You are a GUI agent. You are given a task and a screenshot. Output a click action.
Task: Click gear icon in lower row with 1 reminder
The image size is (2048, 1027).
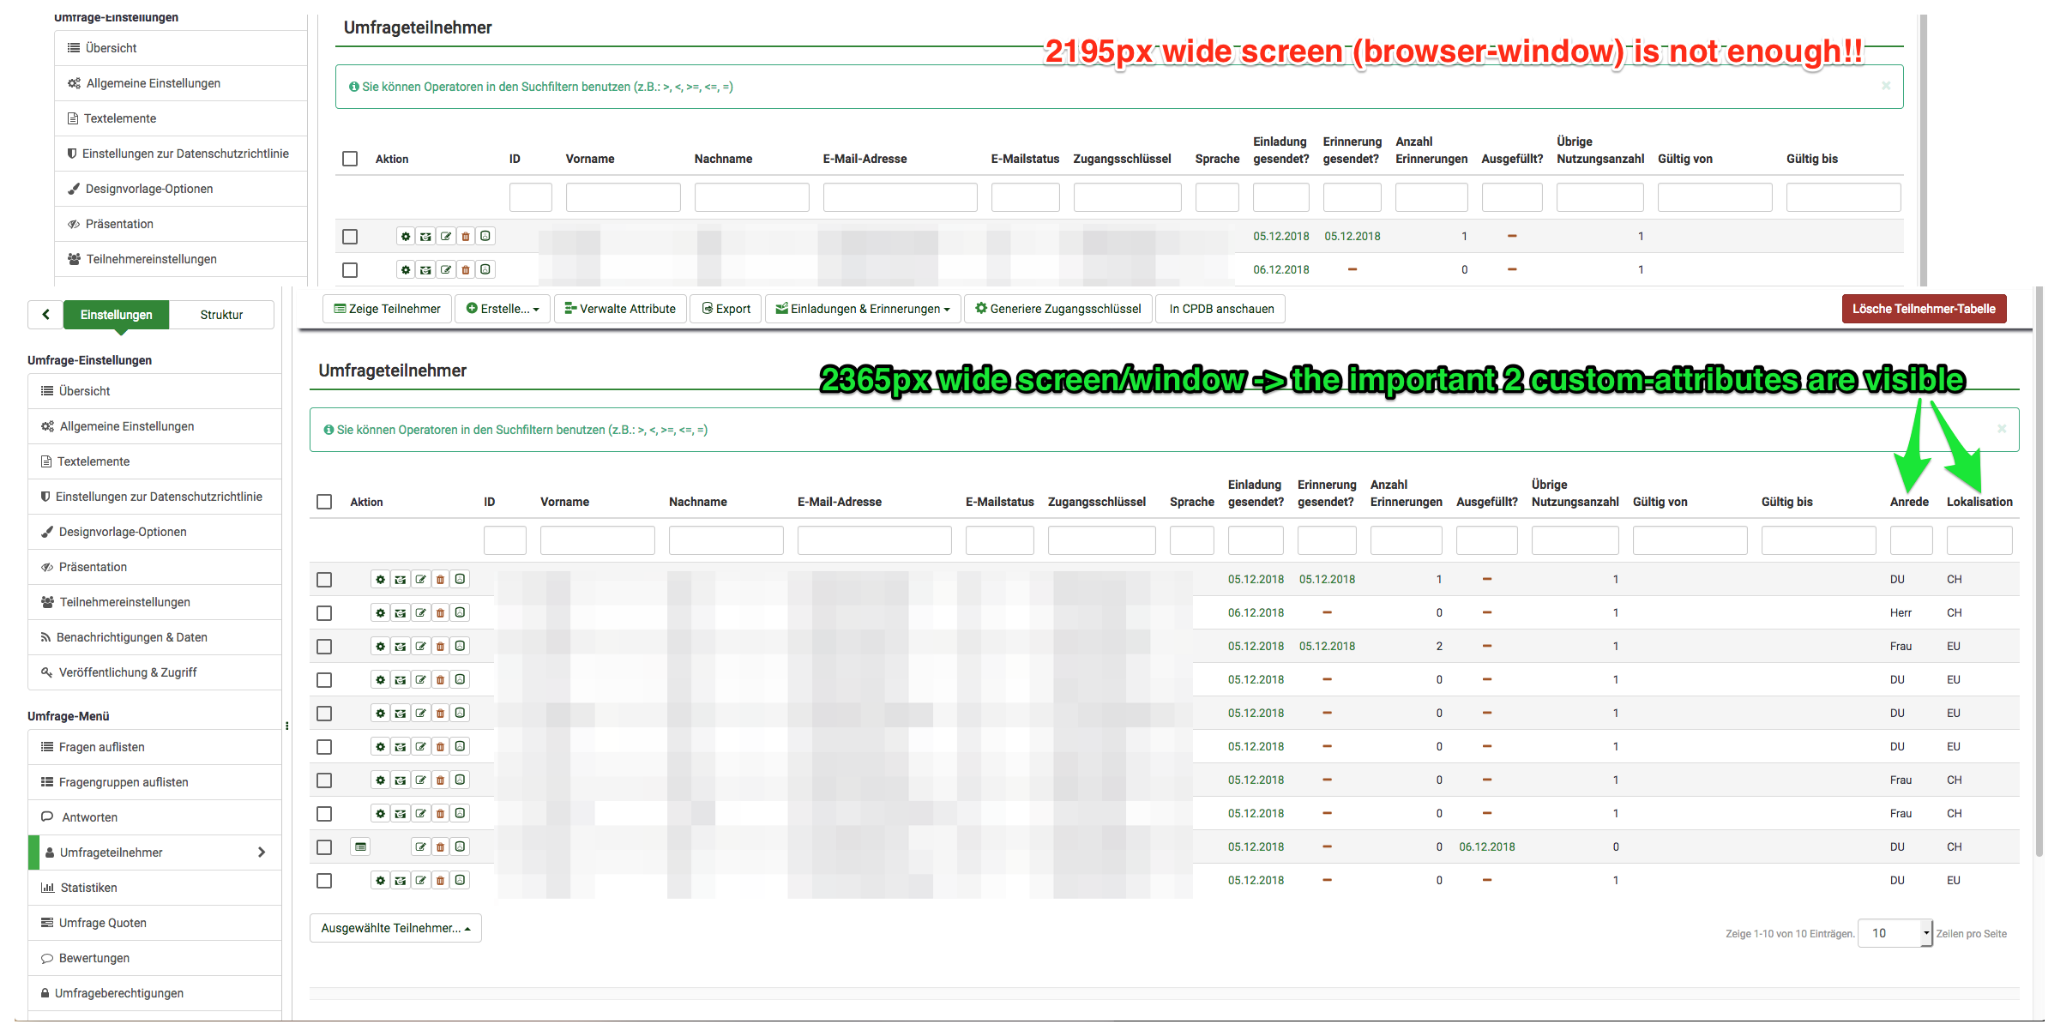click(x=380, y=579)
